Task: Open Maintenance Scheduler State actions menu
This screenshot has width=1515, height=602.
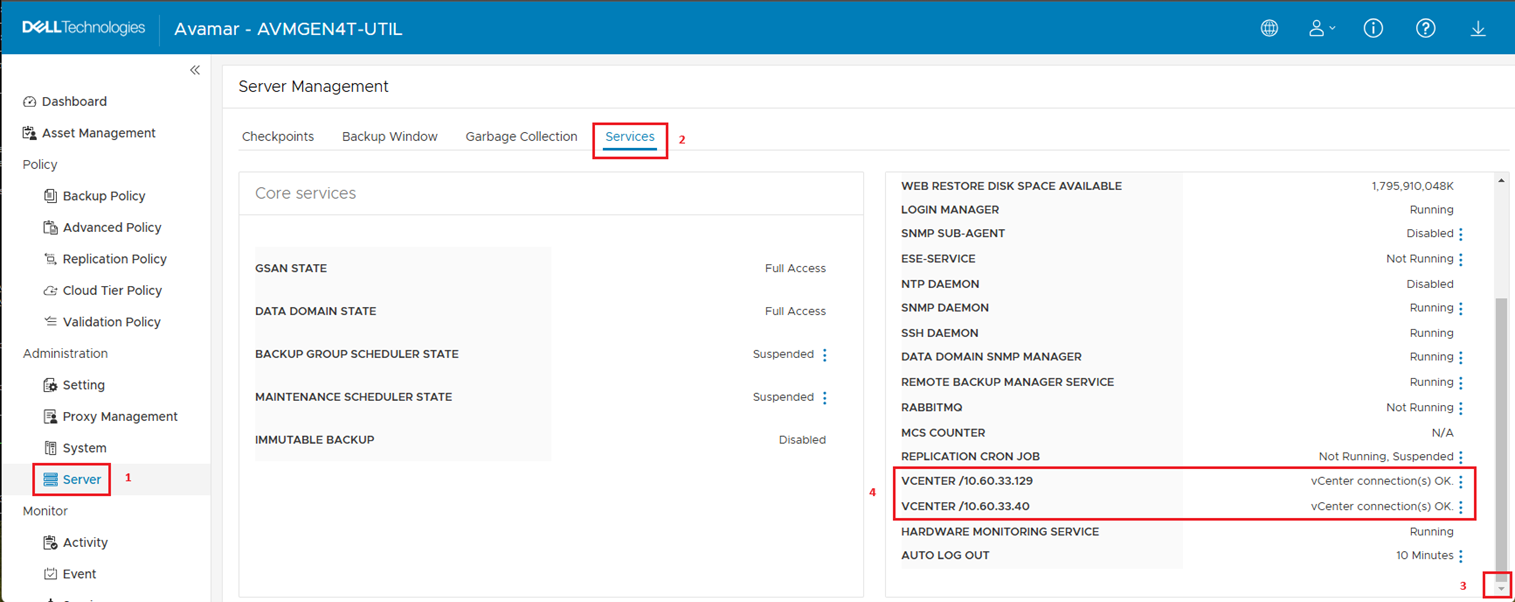Action: [825, 398]
